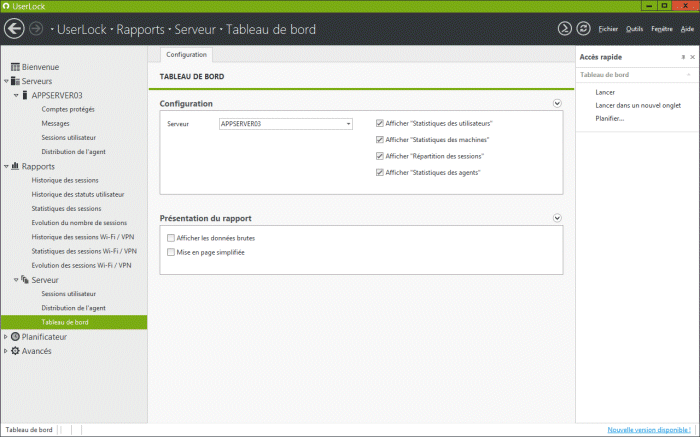700x437 pixels.
Task: Click the Avancés gear icon
Action: pyautogui.click(x=15, y=351)
